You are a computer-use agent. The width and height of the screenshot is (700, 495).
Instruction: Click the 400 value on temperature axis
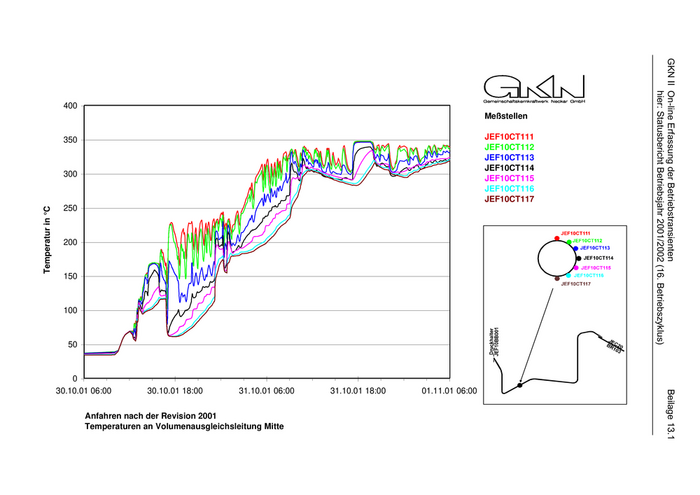pyautogui.click(x=70, y=106)
